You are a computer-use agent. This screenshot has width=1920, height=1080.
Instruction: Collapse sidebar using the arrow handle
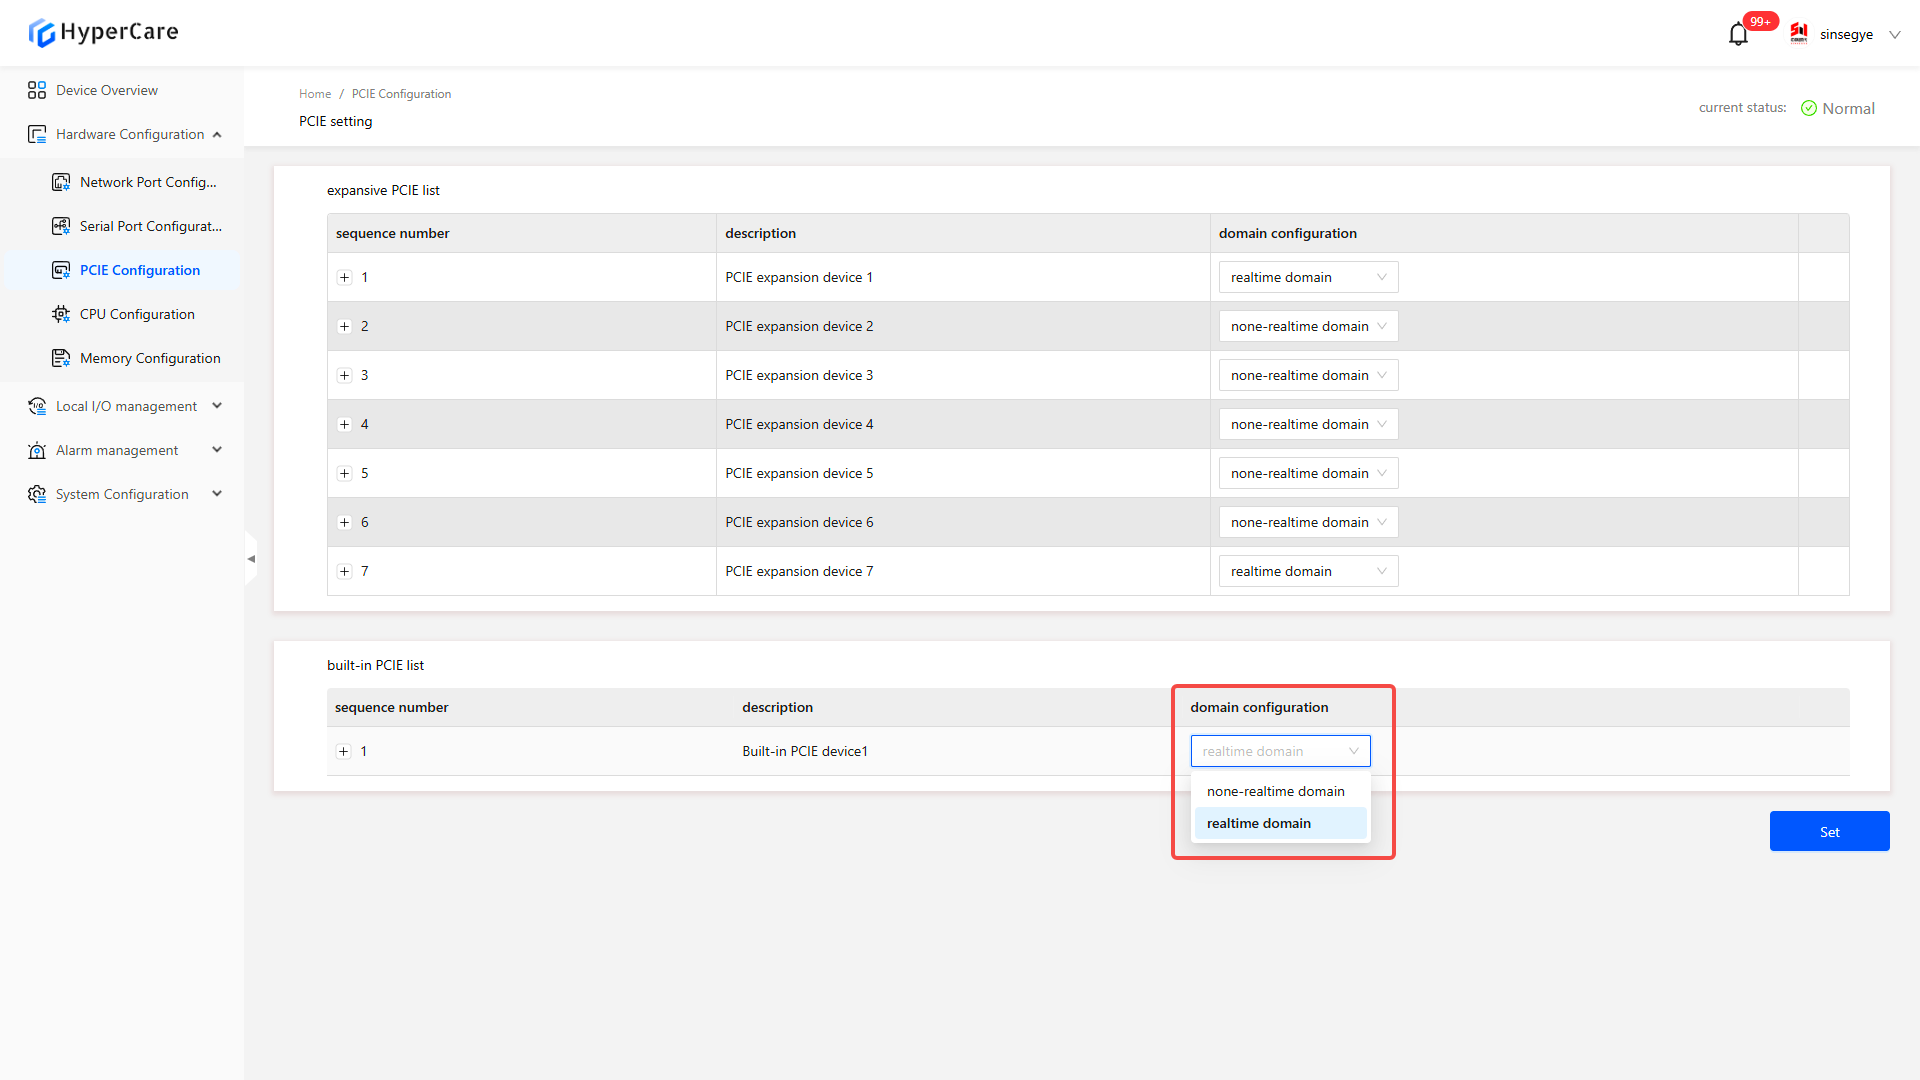point(251,559)
